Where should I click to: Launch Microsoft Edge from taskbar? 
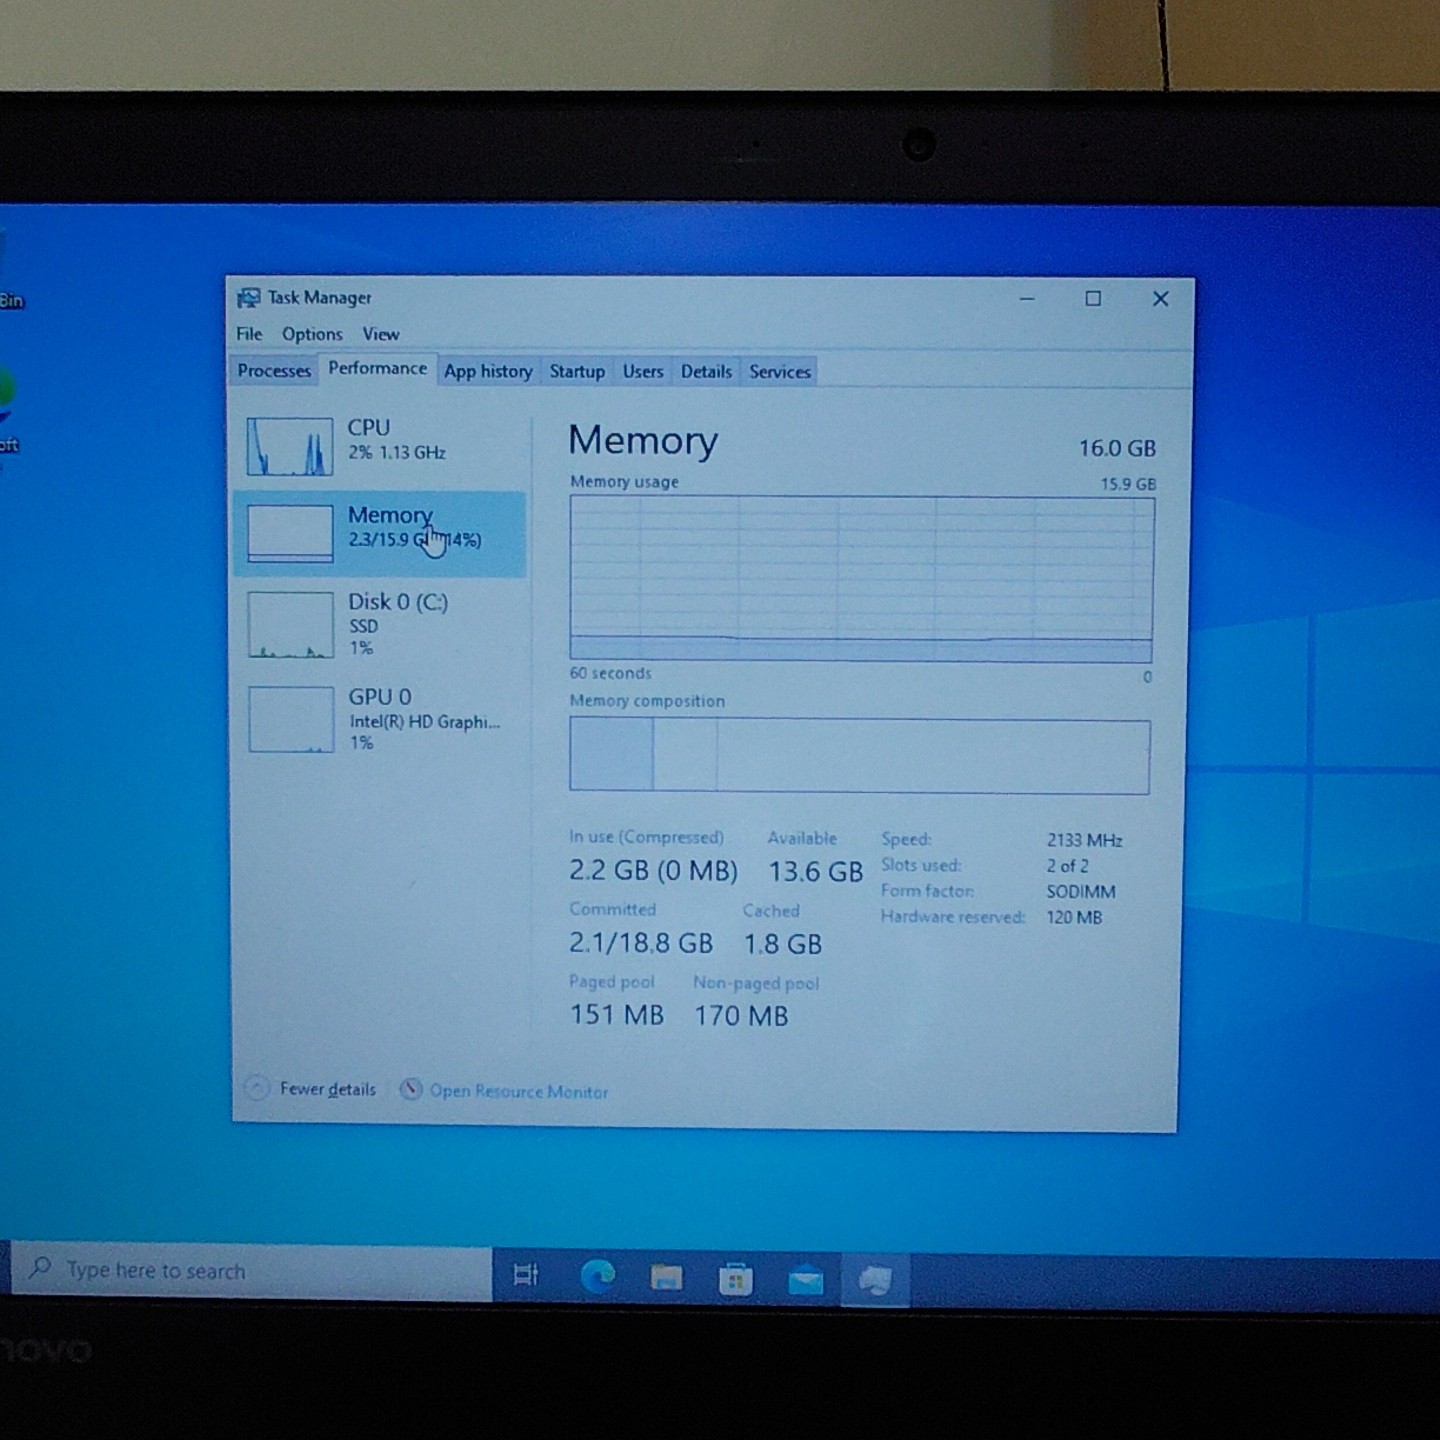click(598, 1276)
